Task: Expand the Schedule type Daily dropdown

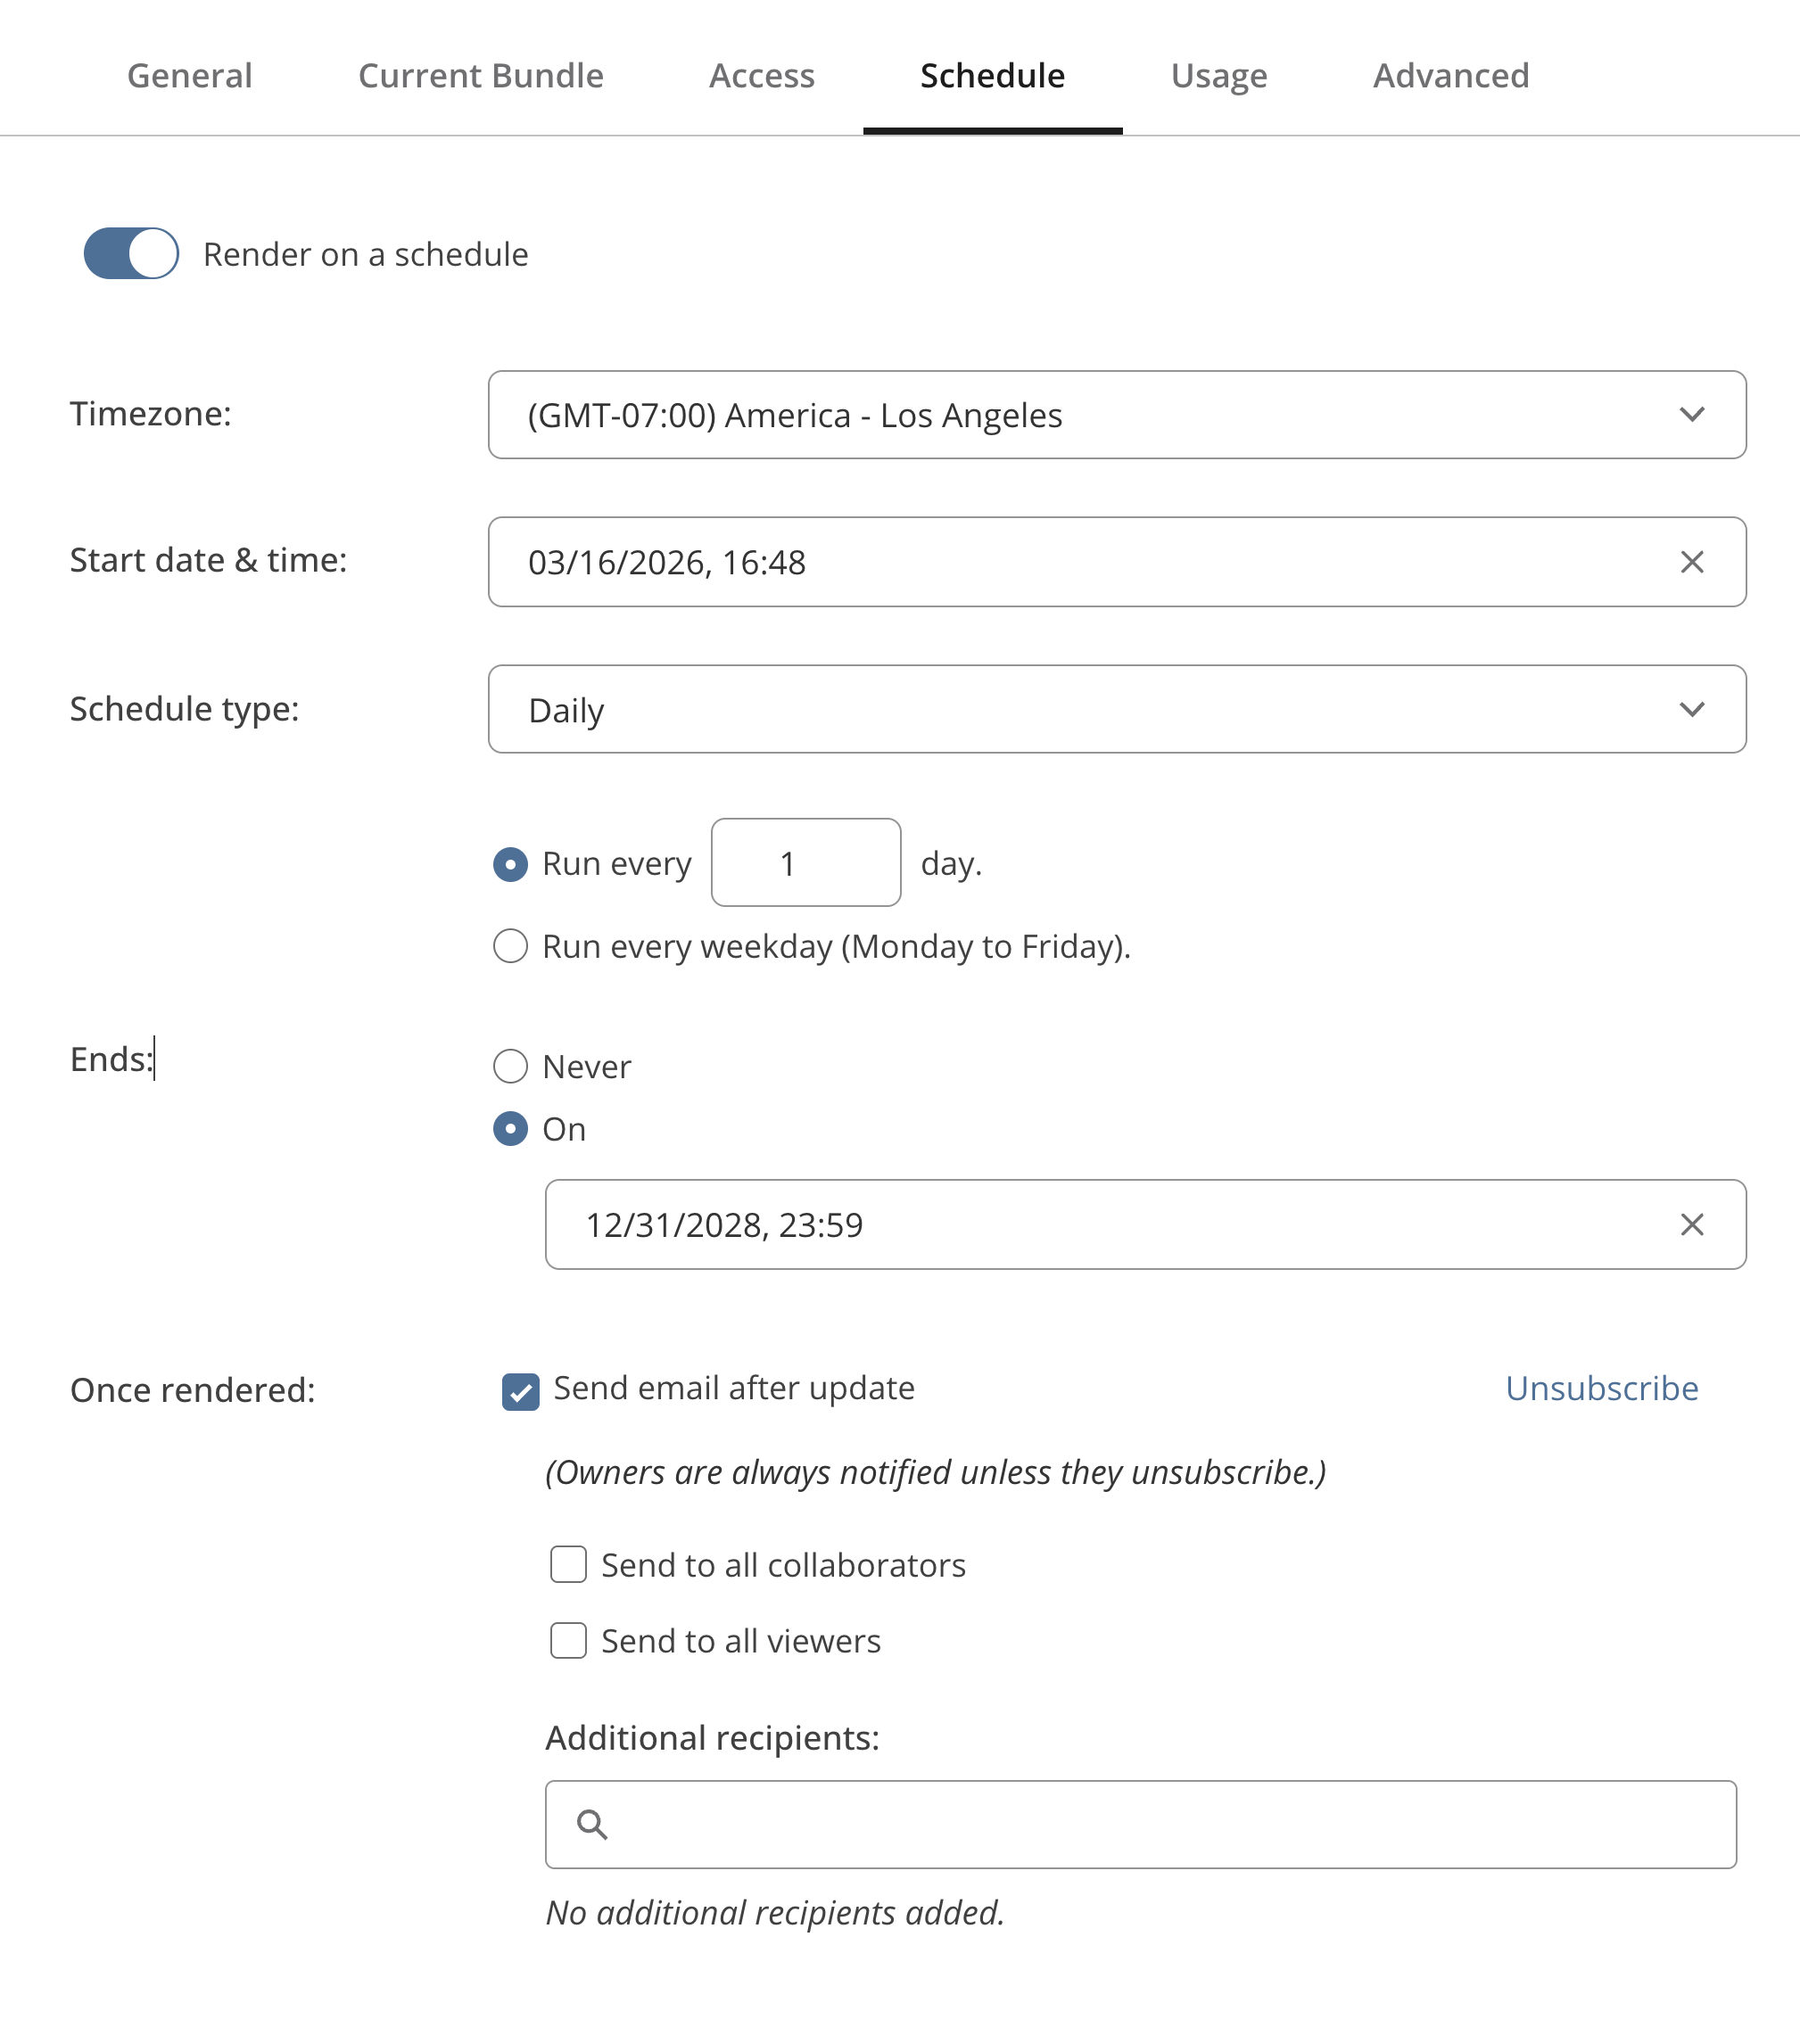Action: point(1116,709)
